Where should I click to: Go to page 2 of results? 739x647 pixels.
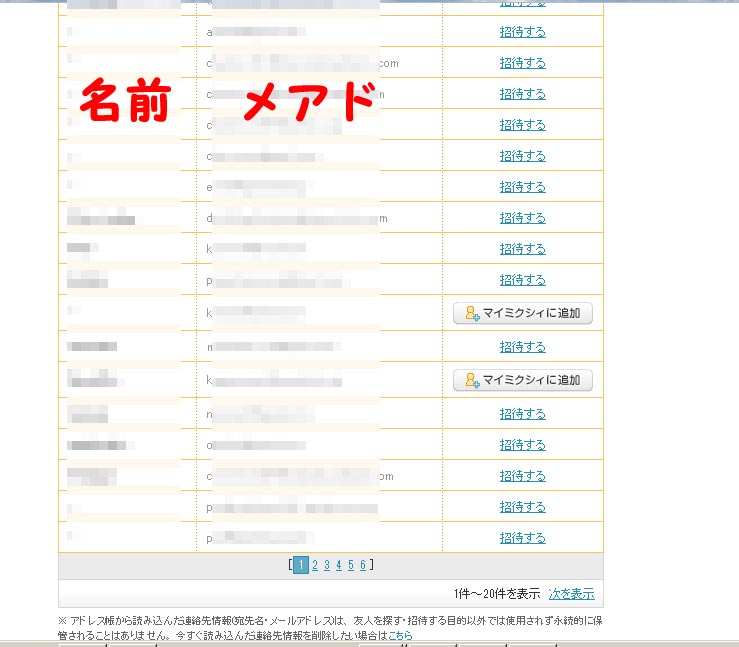(x=315, y=565)
